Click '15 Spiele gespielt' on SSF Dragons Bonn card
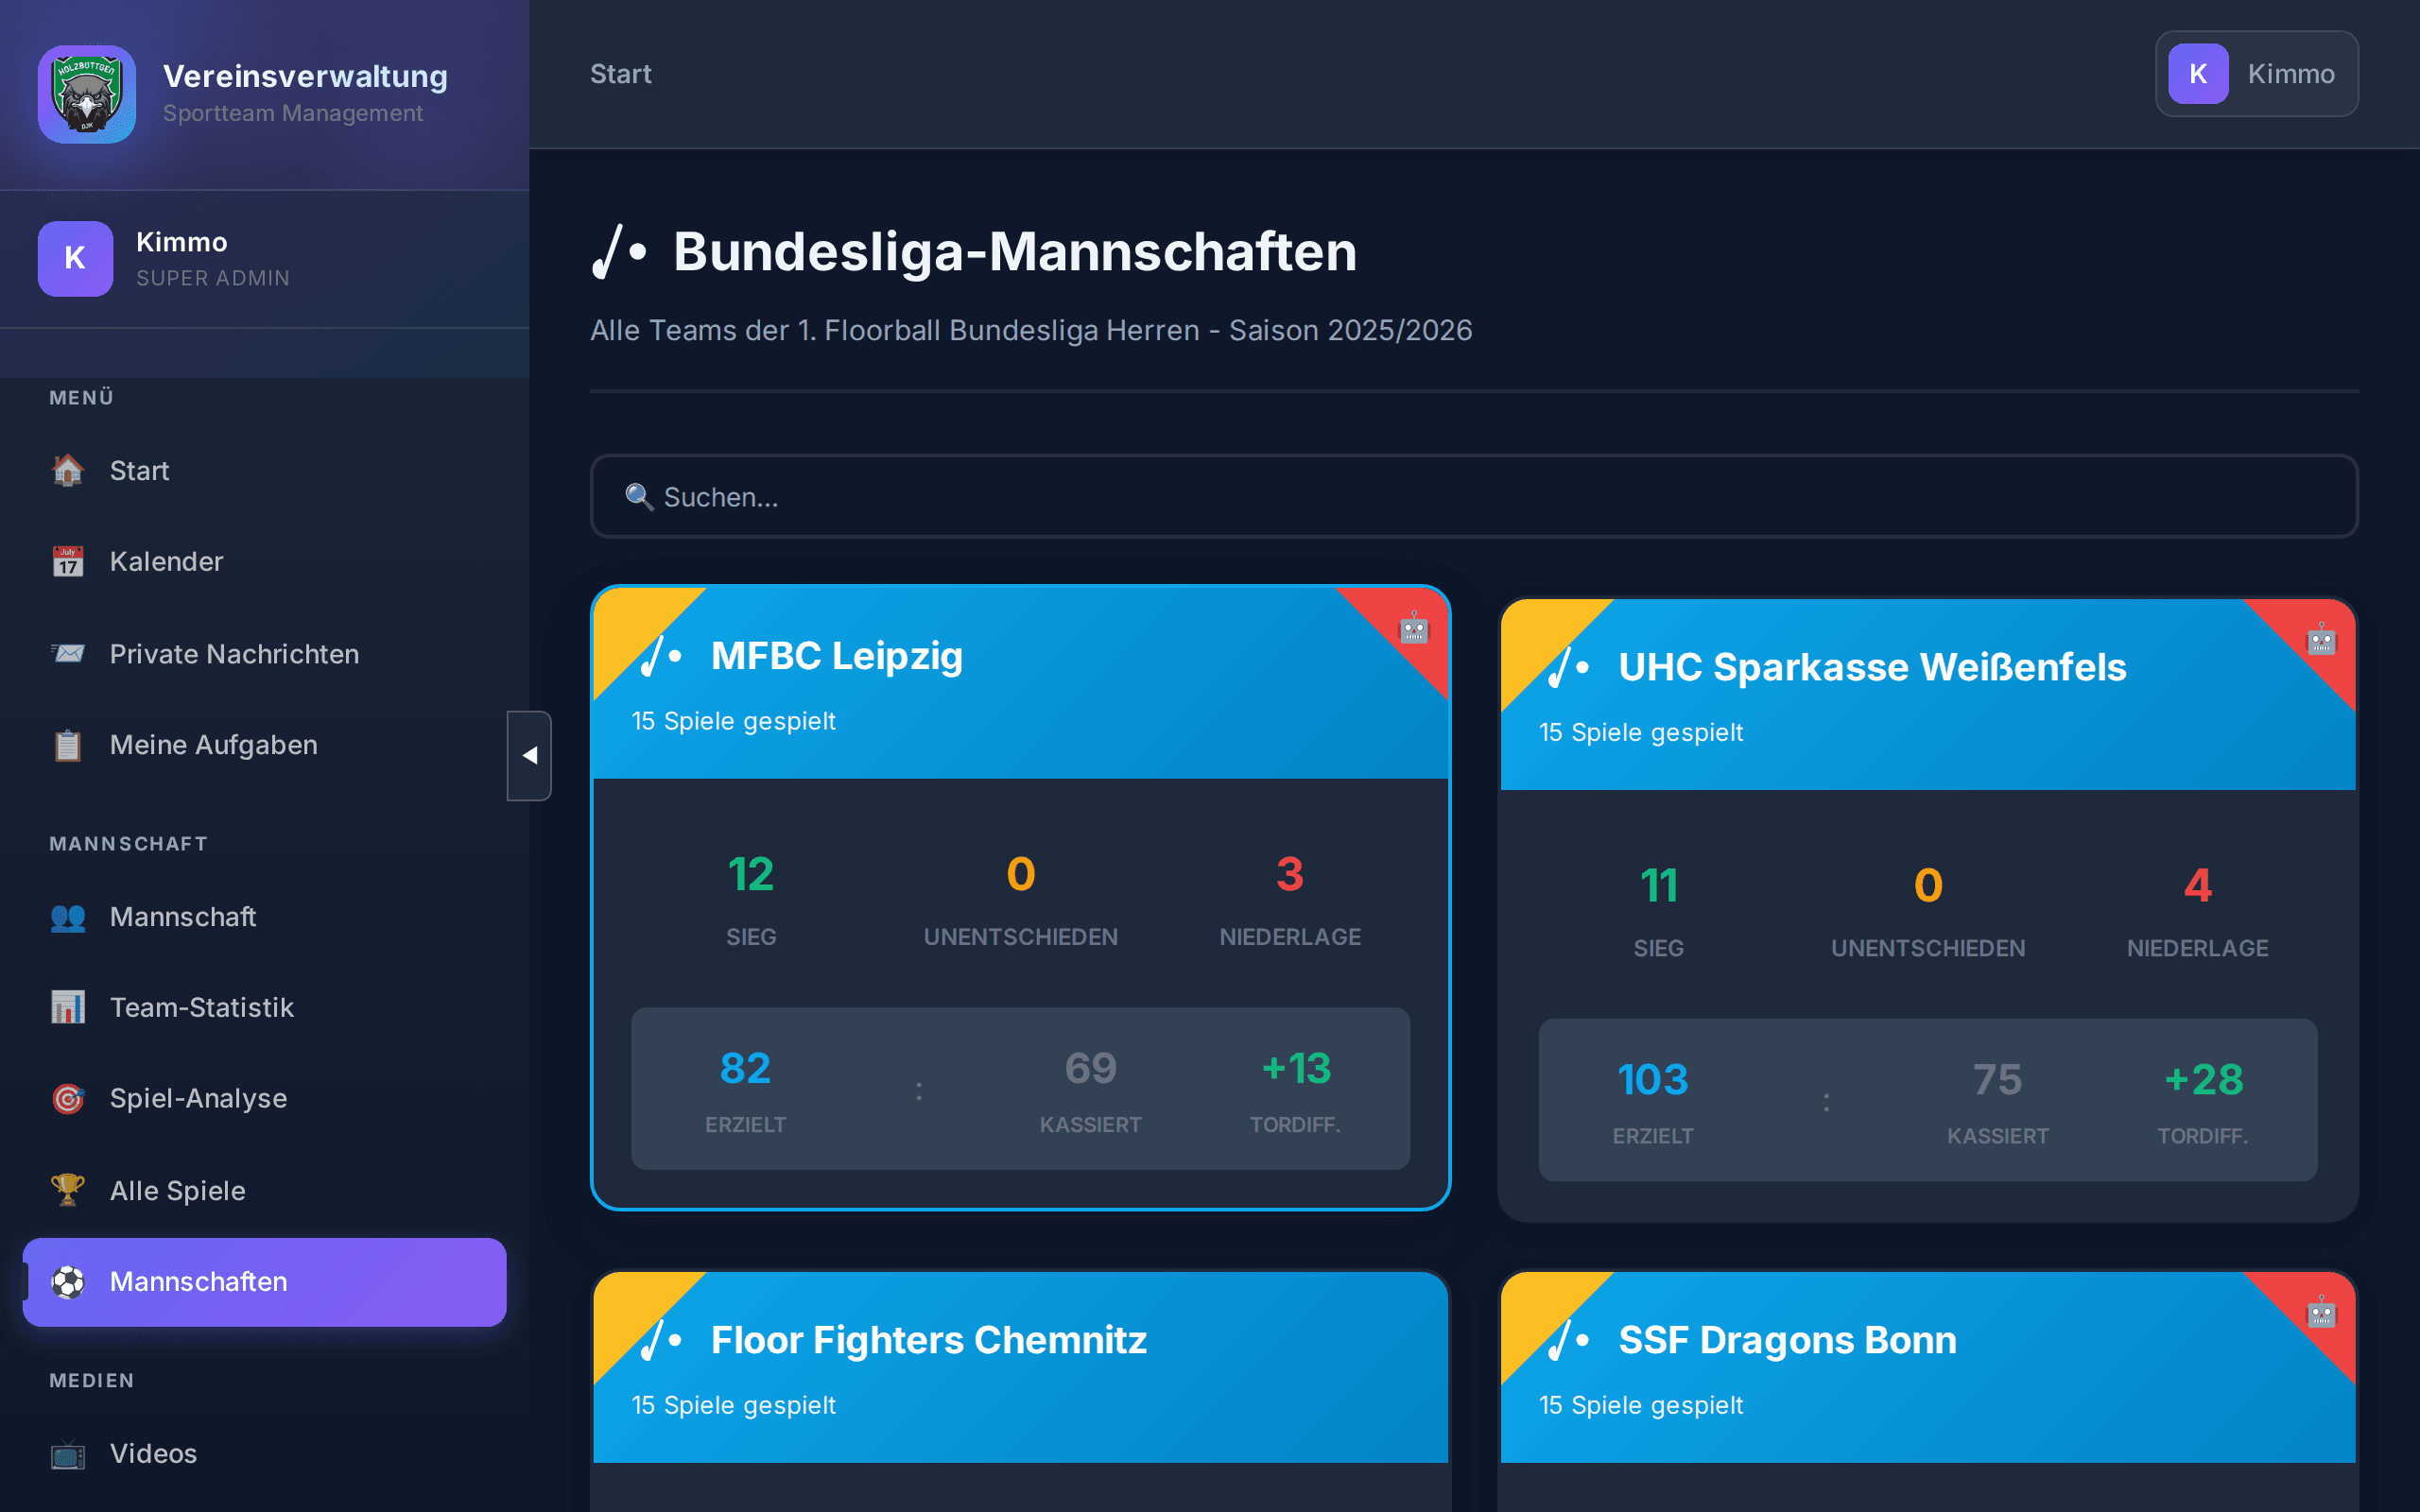The width and height of the screenshot is (2420, 1512). point(1641,1405)
